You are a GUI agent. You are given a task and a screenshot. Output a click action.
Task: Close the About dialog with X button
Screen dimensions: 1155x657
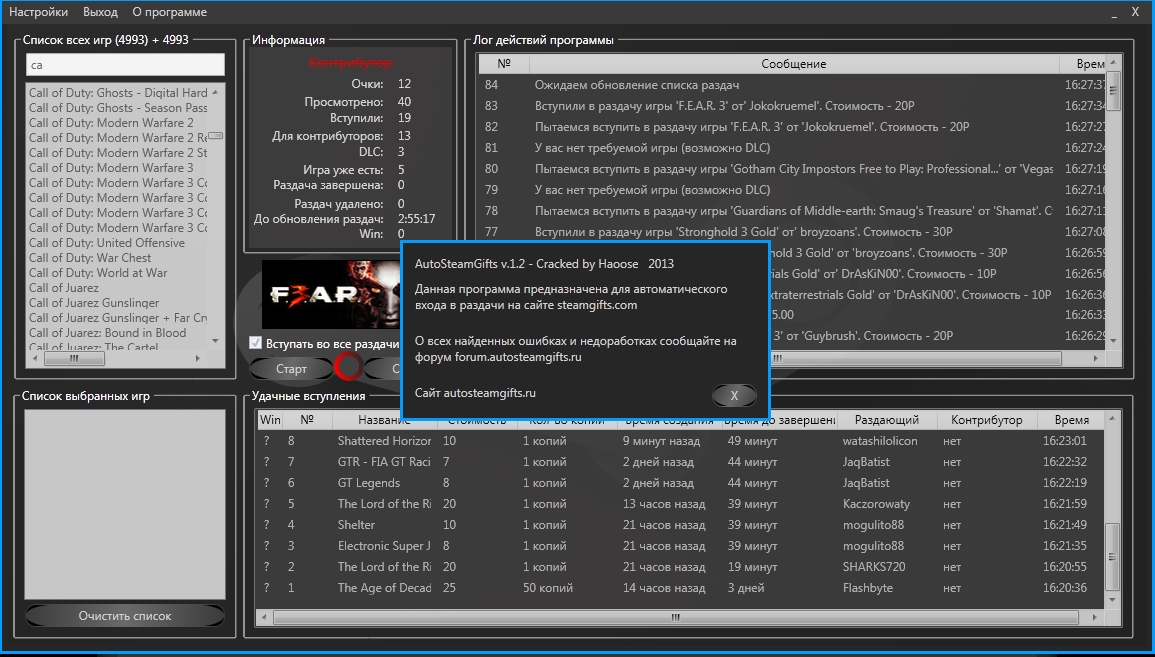pos(734,396)
